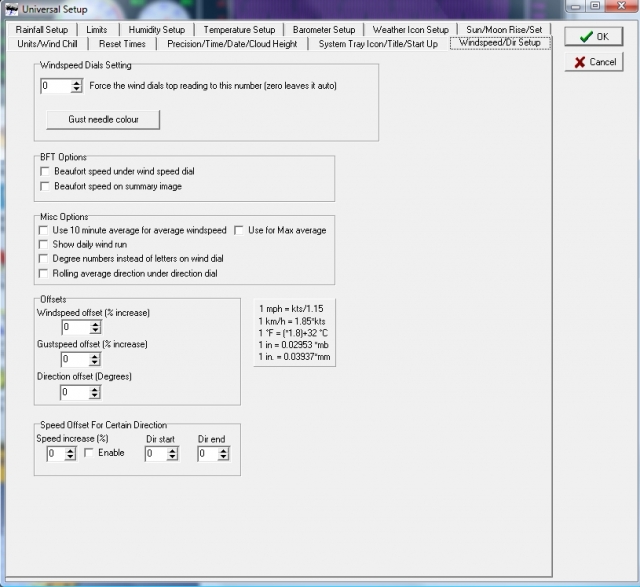Click OK button with green checkmark
The width and height of the screenshot is (640, 587).
594,37
